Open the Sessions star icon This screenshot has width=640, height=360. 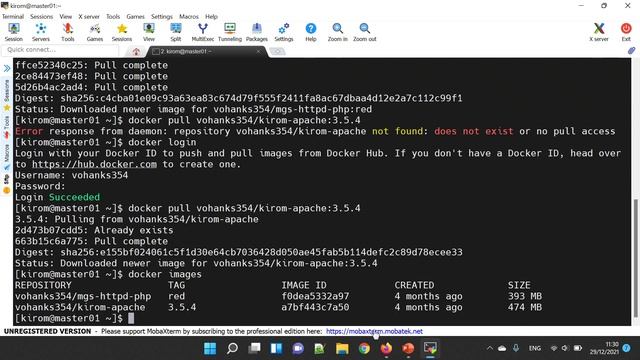click(122, 32)
